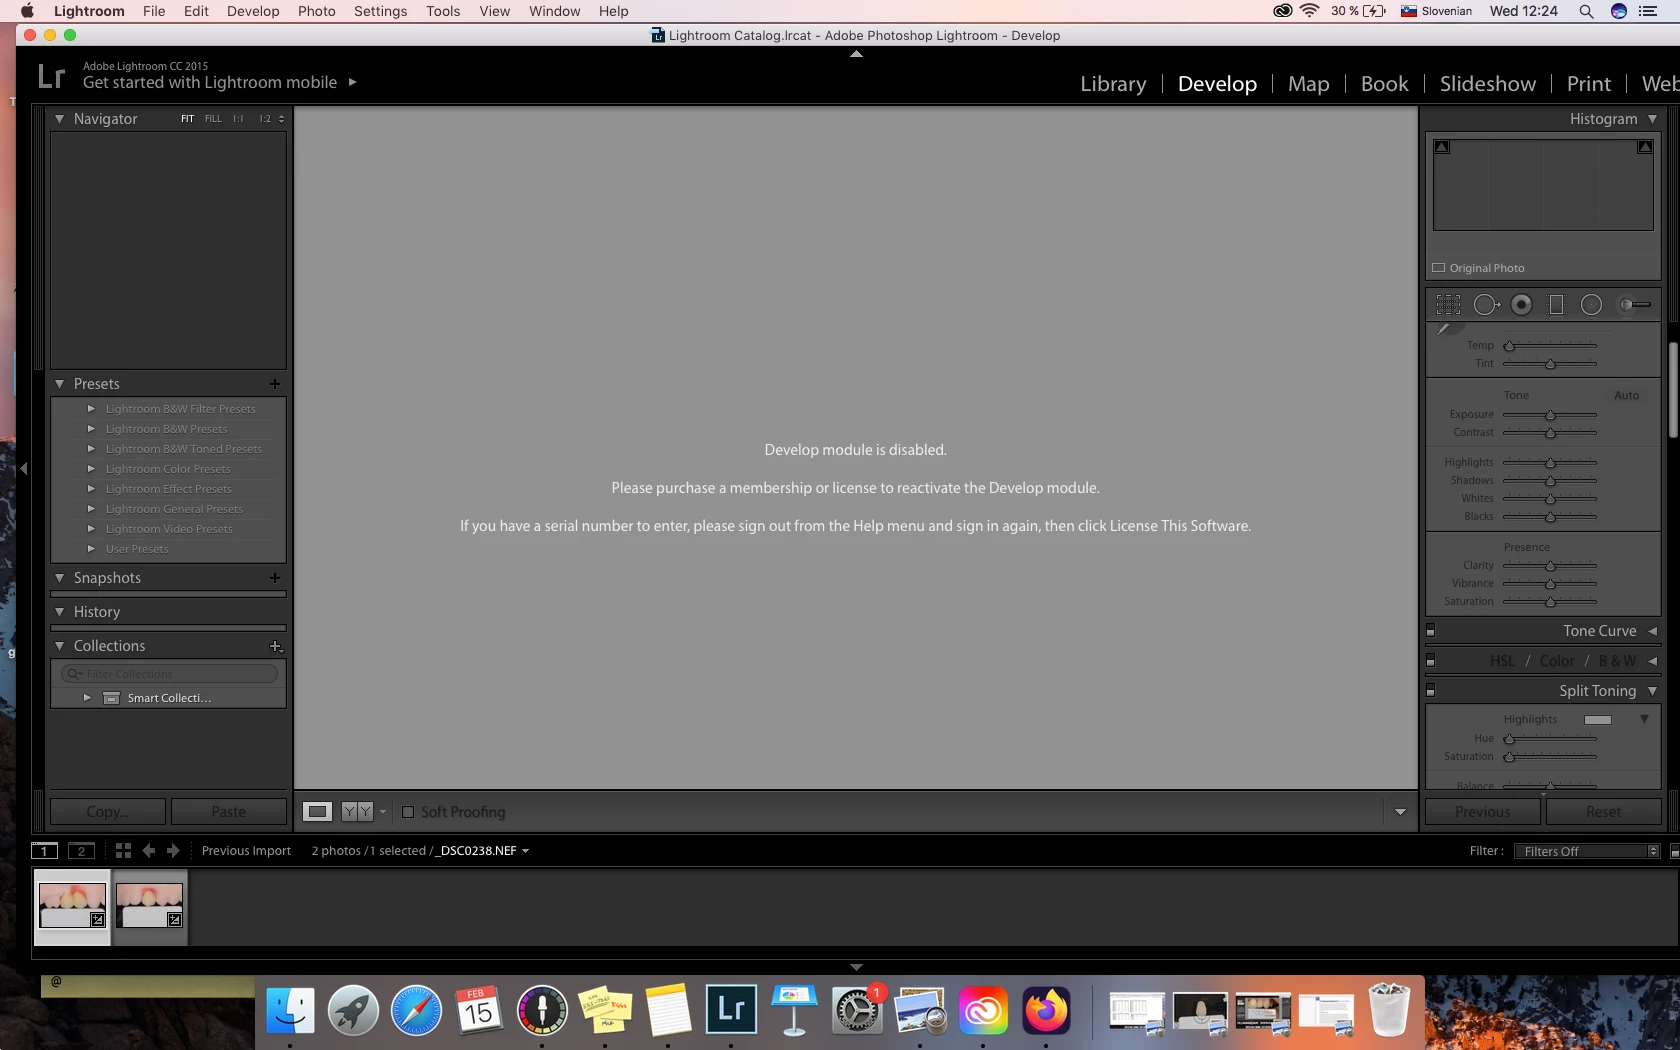Viewport: 1680px width, 1050px height.
Task: Select the Spot Removal tool
Action: [x=1487, y=305]
